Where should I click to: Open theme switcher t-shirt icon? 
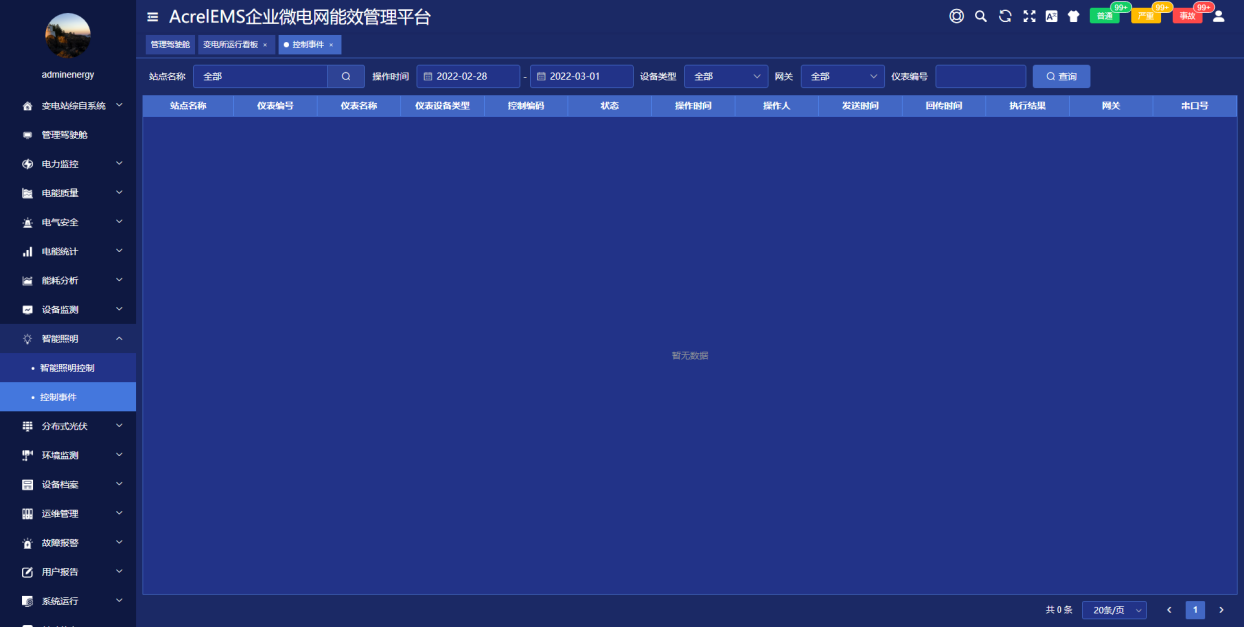click(x=1074, y=16)
